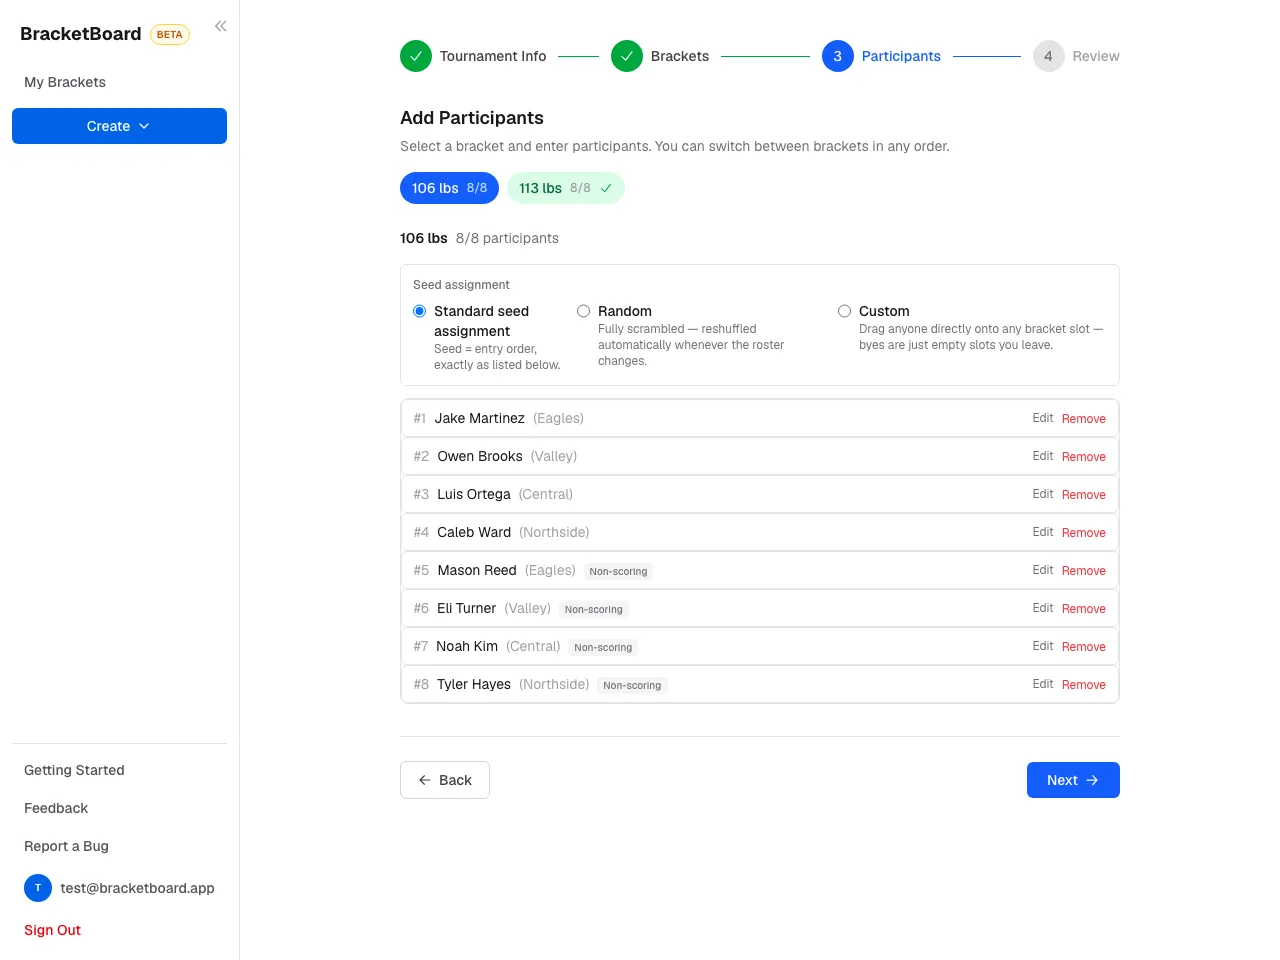This screenshot has height=960, width=1280.
Task: Remove Jake Martinez from the bracket
Action: (1084, 419)
